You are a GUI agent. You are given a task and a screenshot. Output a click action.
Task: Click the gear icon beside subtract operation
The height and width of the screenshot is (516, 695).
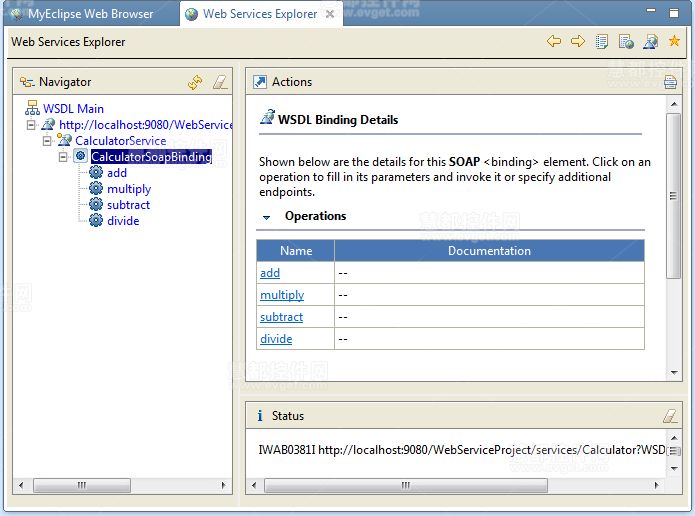pos(96,204)
